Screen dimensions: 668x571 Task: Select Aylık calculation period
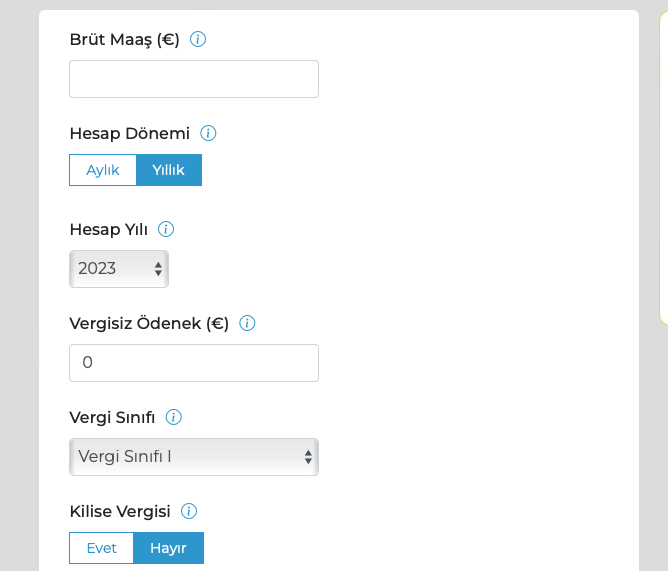pos(103,170)
